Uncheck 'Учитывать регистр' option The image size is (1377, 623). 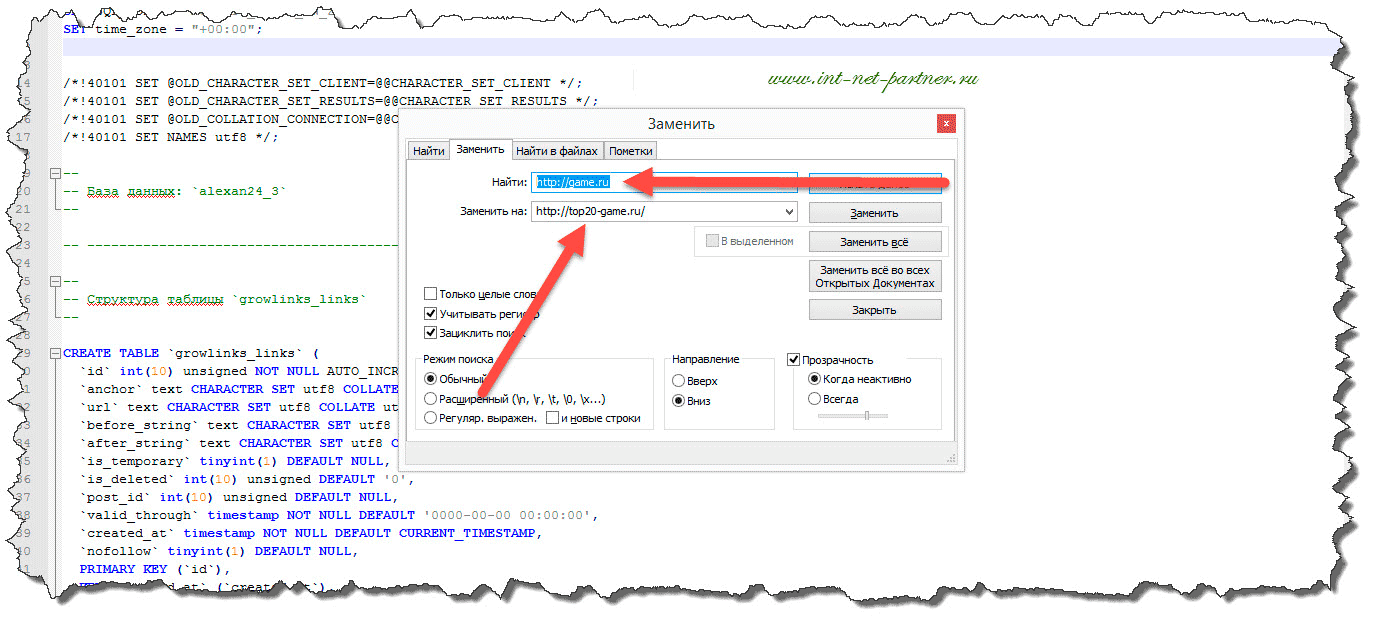[431, 313]
